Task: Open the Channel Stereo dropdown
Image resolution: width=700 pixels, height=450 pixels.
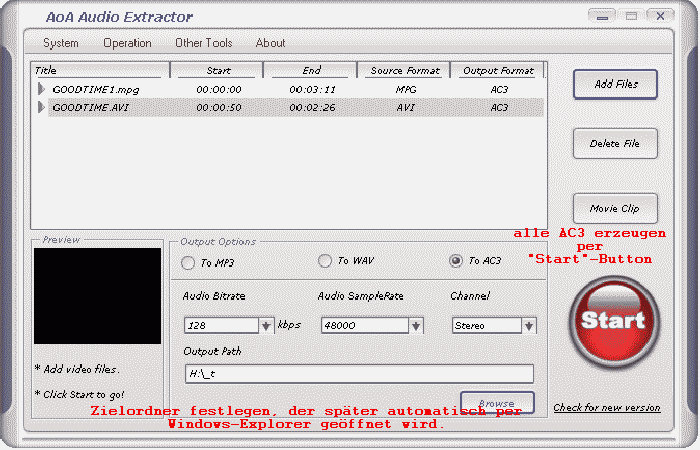Action: [x=529, y=325]
